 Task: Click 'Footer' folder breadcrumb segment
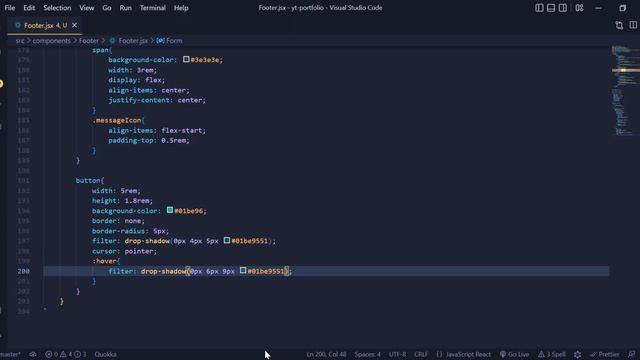pos(89,41)
